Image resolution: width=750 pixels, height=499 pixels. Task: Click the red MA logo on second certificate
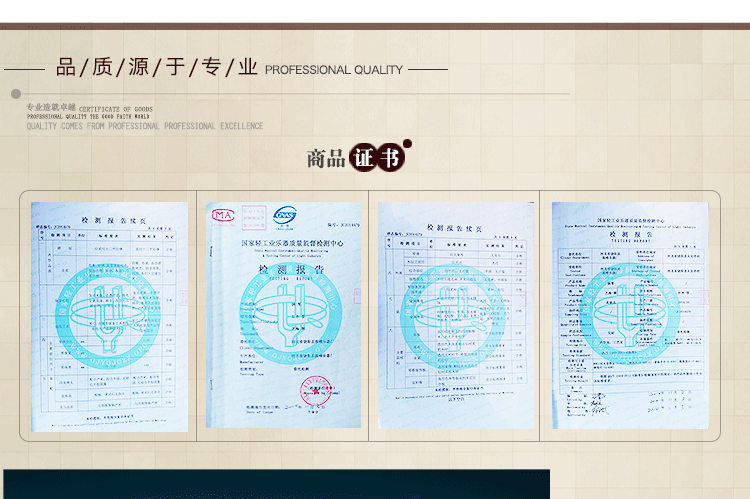[x=223, y=216]
